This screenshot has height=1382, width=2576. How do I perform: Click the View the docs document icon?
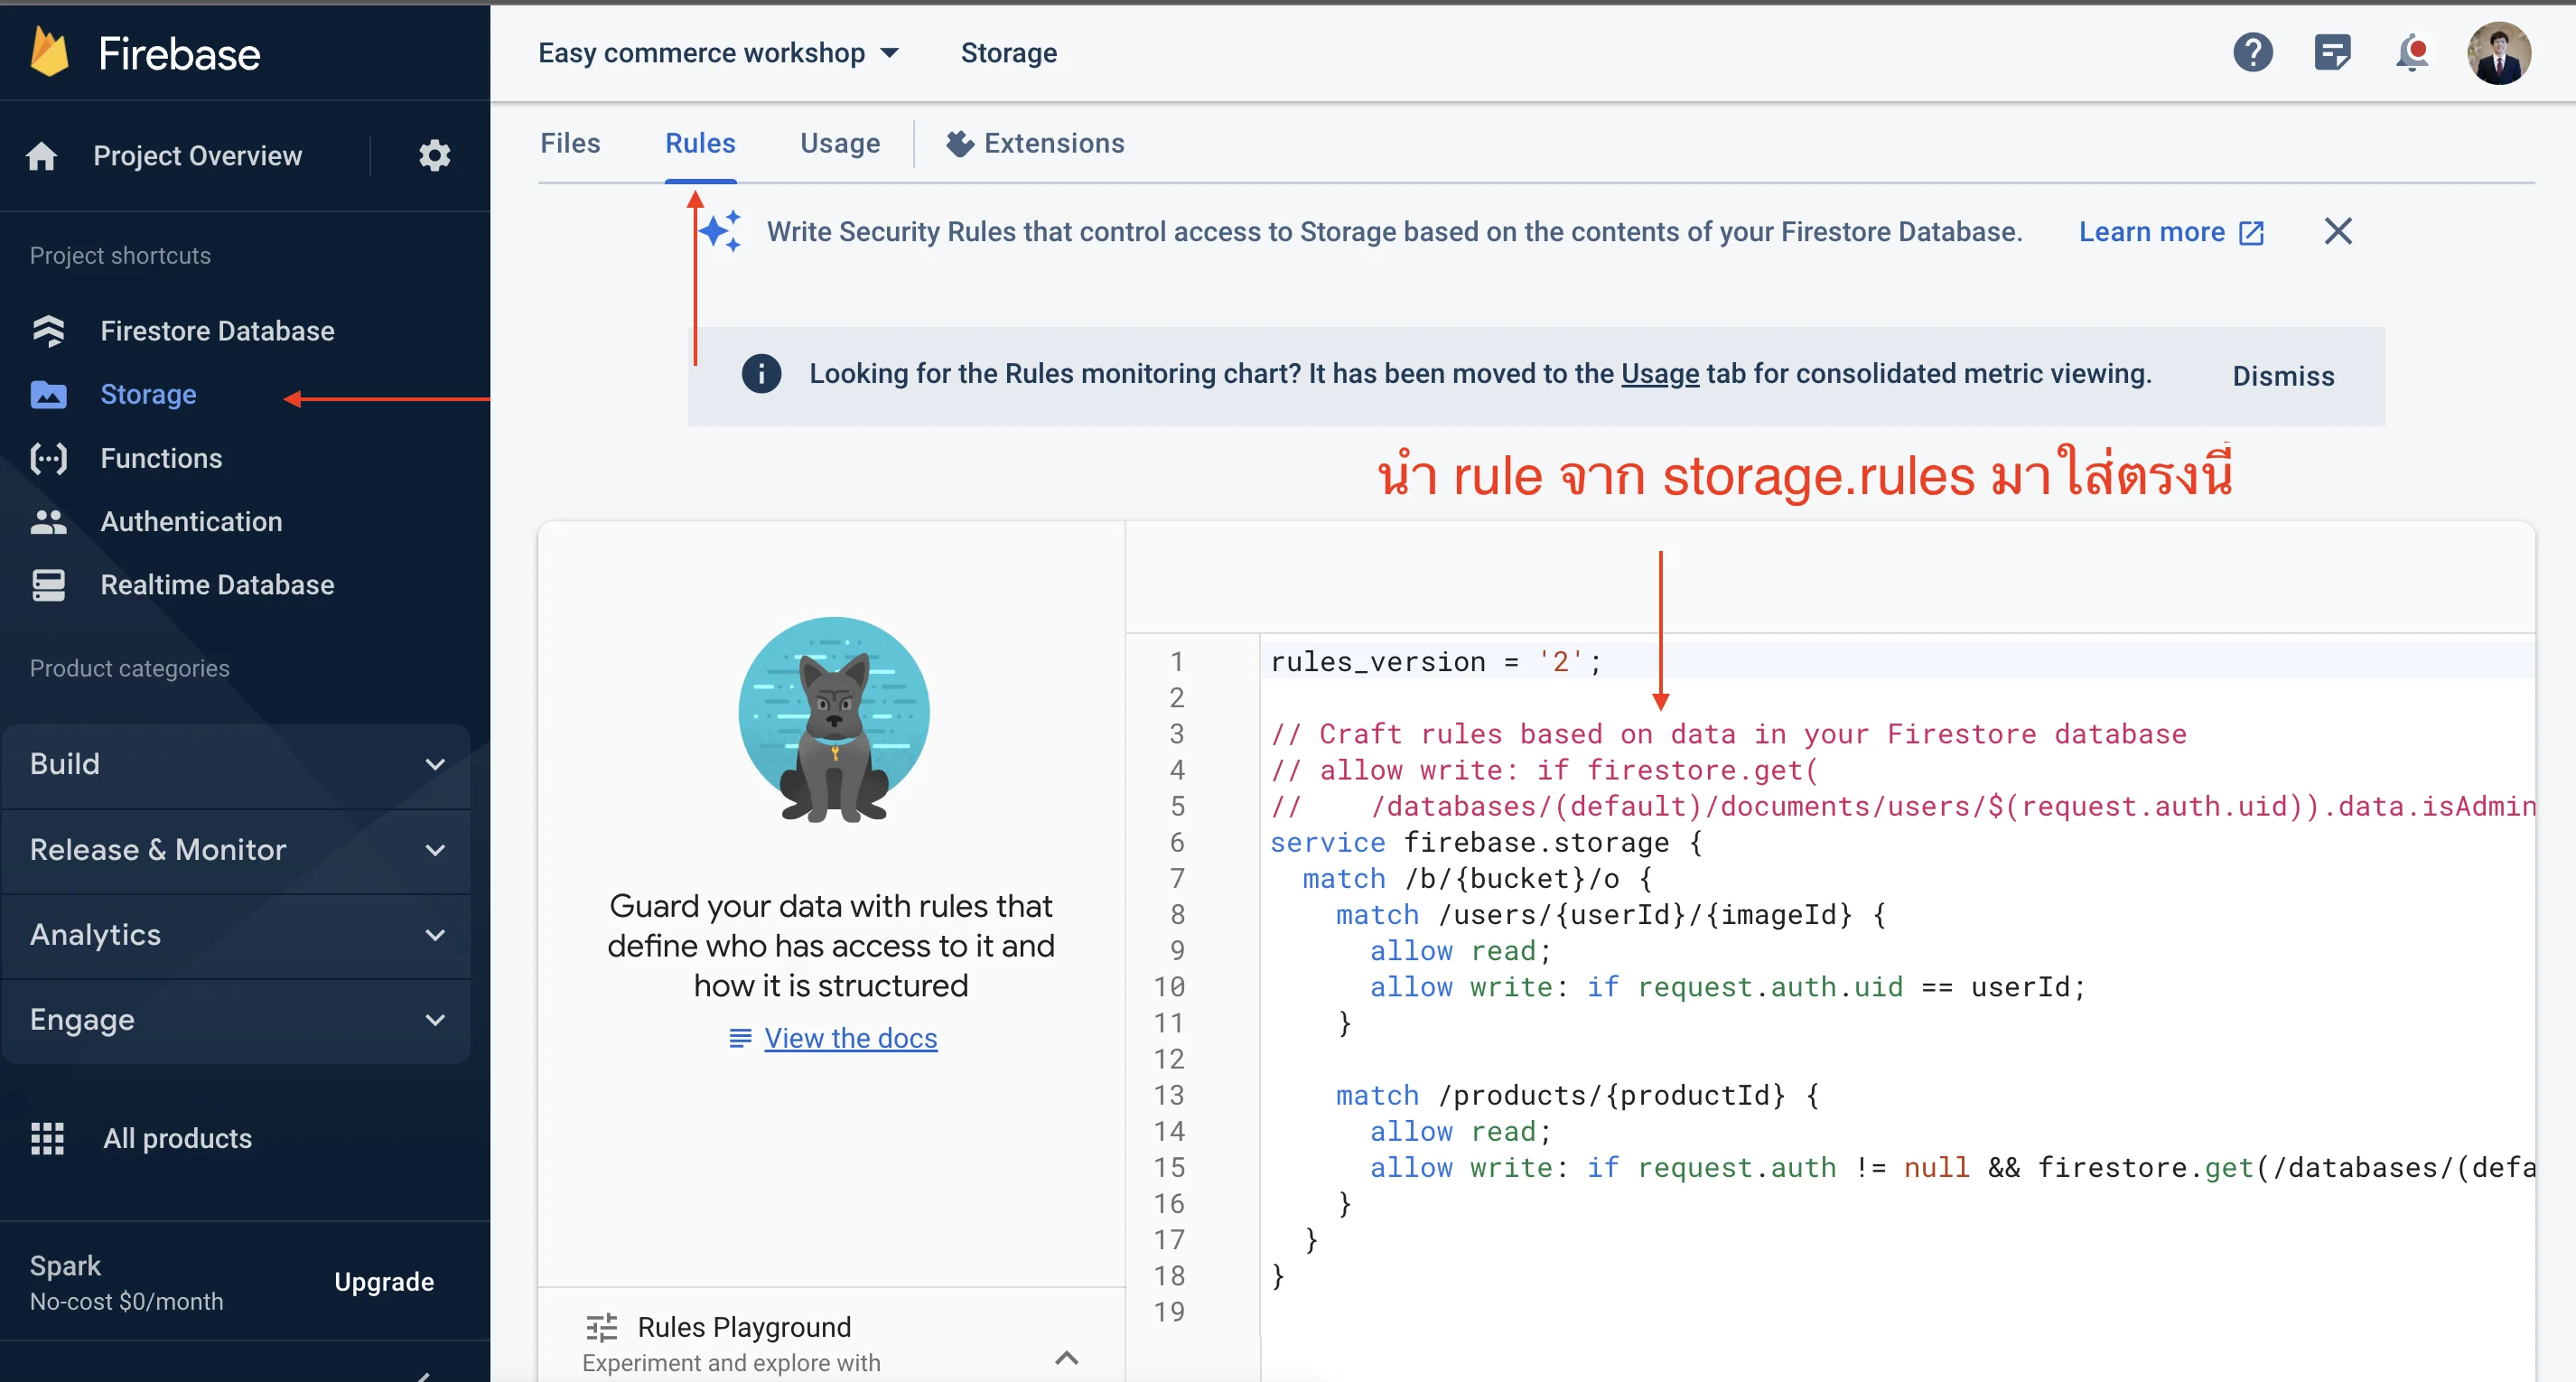(x=740, y=1038)
